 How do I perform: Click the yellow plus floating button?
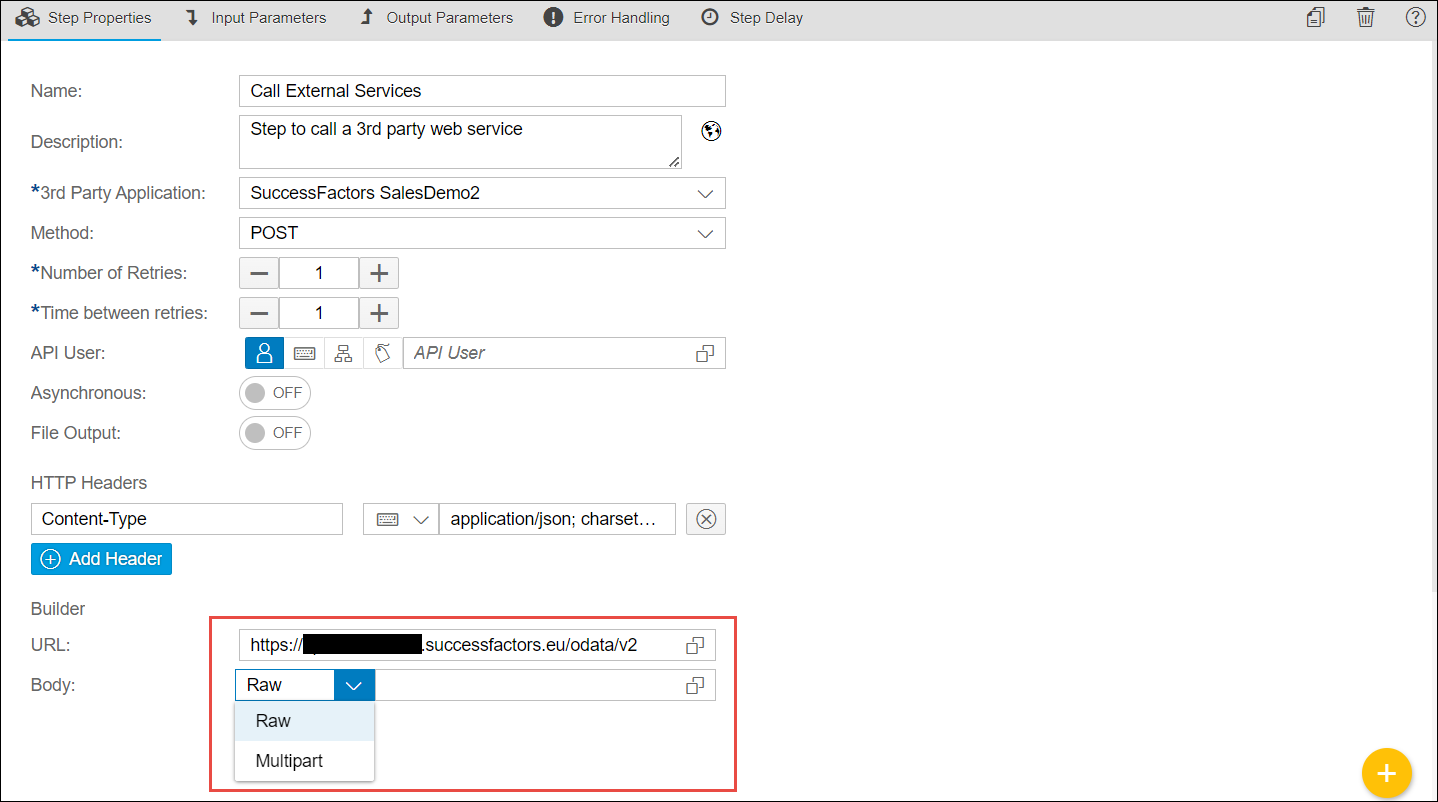pyautogui.click(x=1386, y=773)
